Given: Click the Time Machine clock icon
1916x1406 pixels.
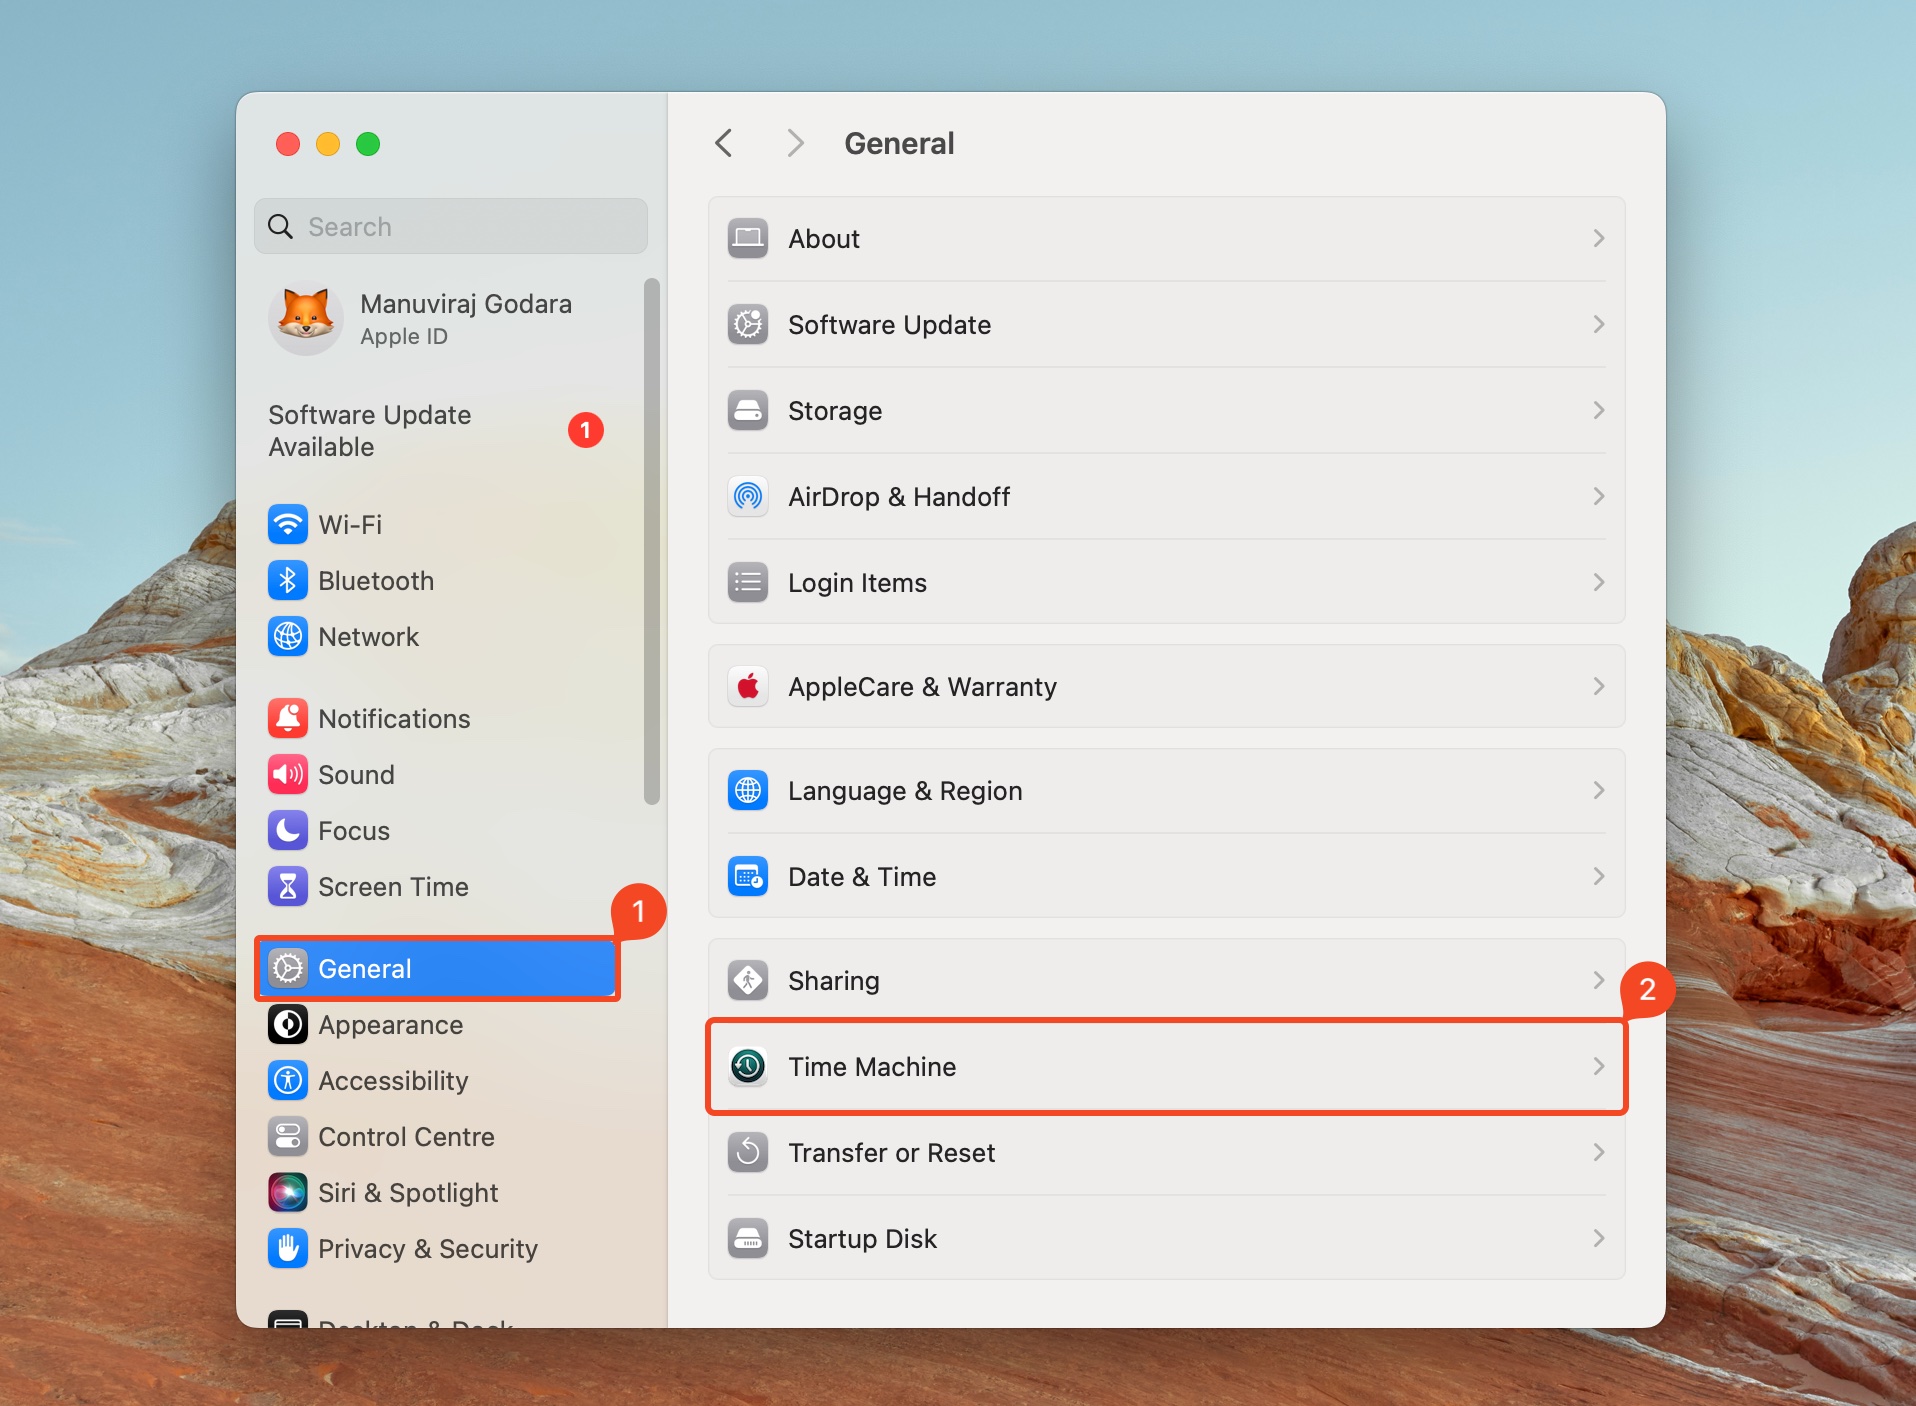Looking at the screenshot, I should [x=748, y=1066].
